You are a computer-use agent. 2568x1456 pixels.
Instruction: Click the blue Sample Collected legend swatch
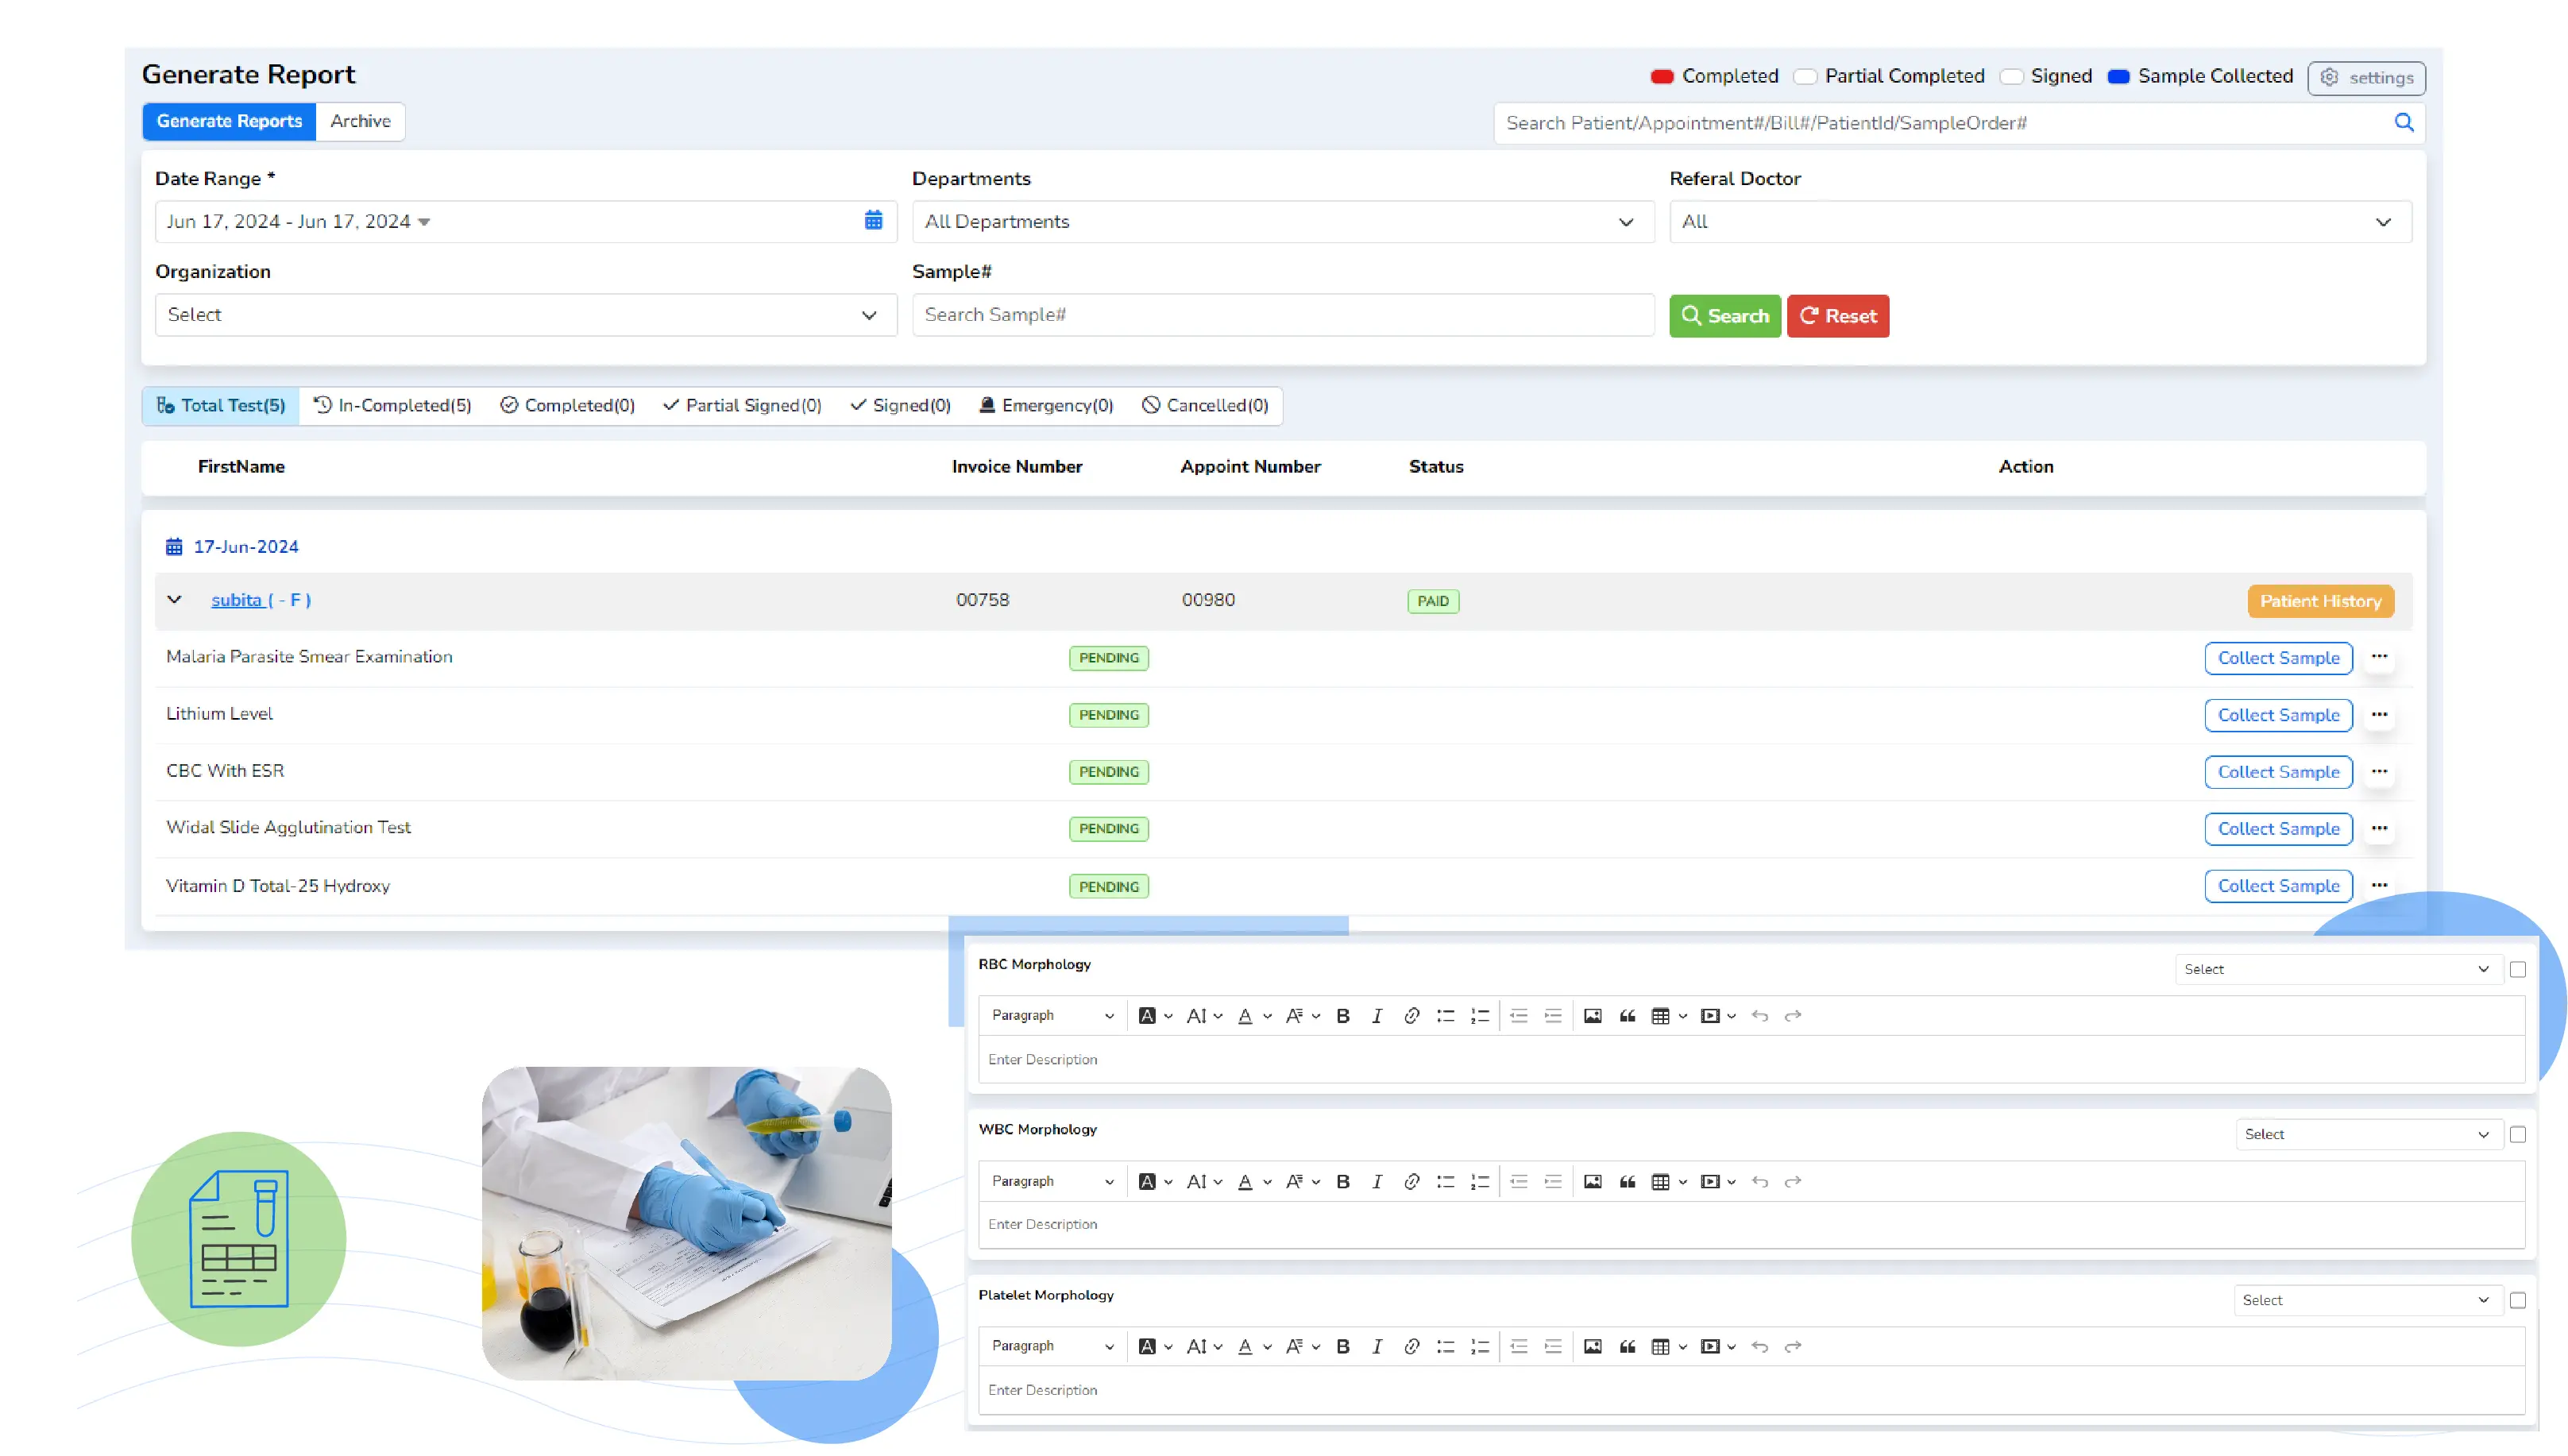(2118, 76)
